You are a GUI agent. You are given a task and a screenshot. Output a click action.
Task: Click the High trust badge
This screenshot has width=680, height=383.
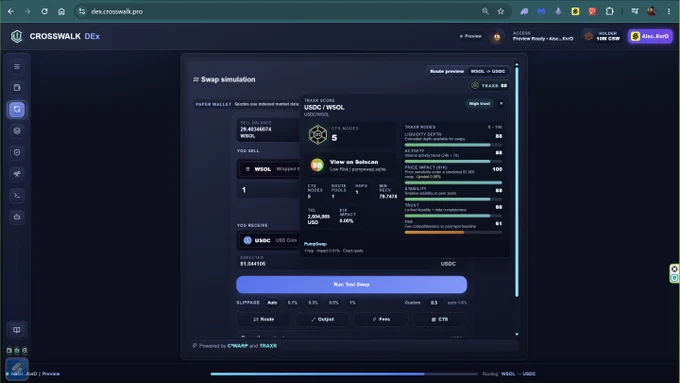[479, 103]
